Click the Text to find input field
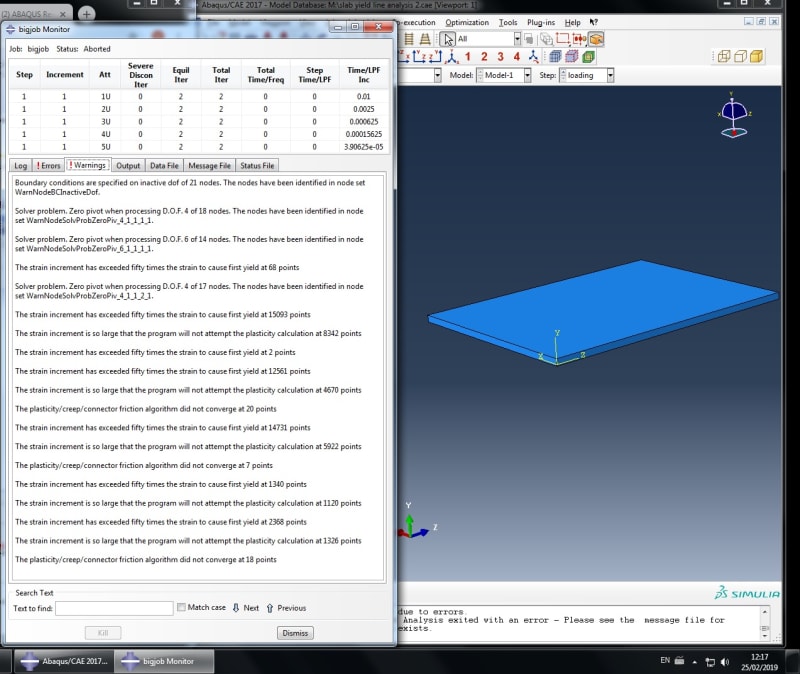800x674 pixels. pyautogui.click(x=114, y=608)
